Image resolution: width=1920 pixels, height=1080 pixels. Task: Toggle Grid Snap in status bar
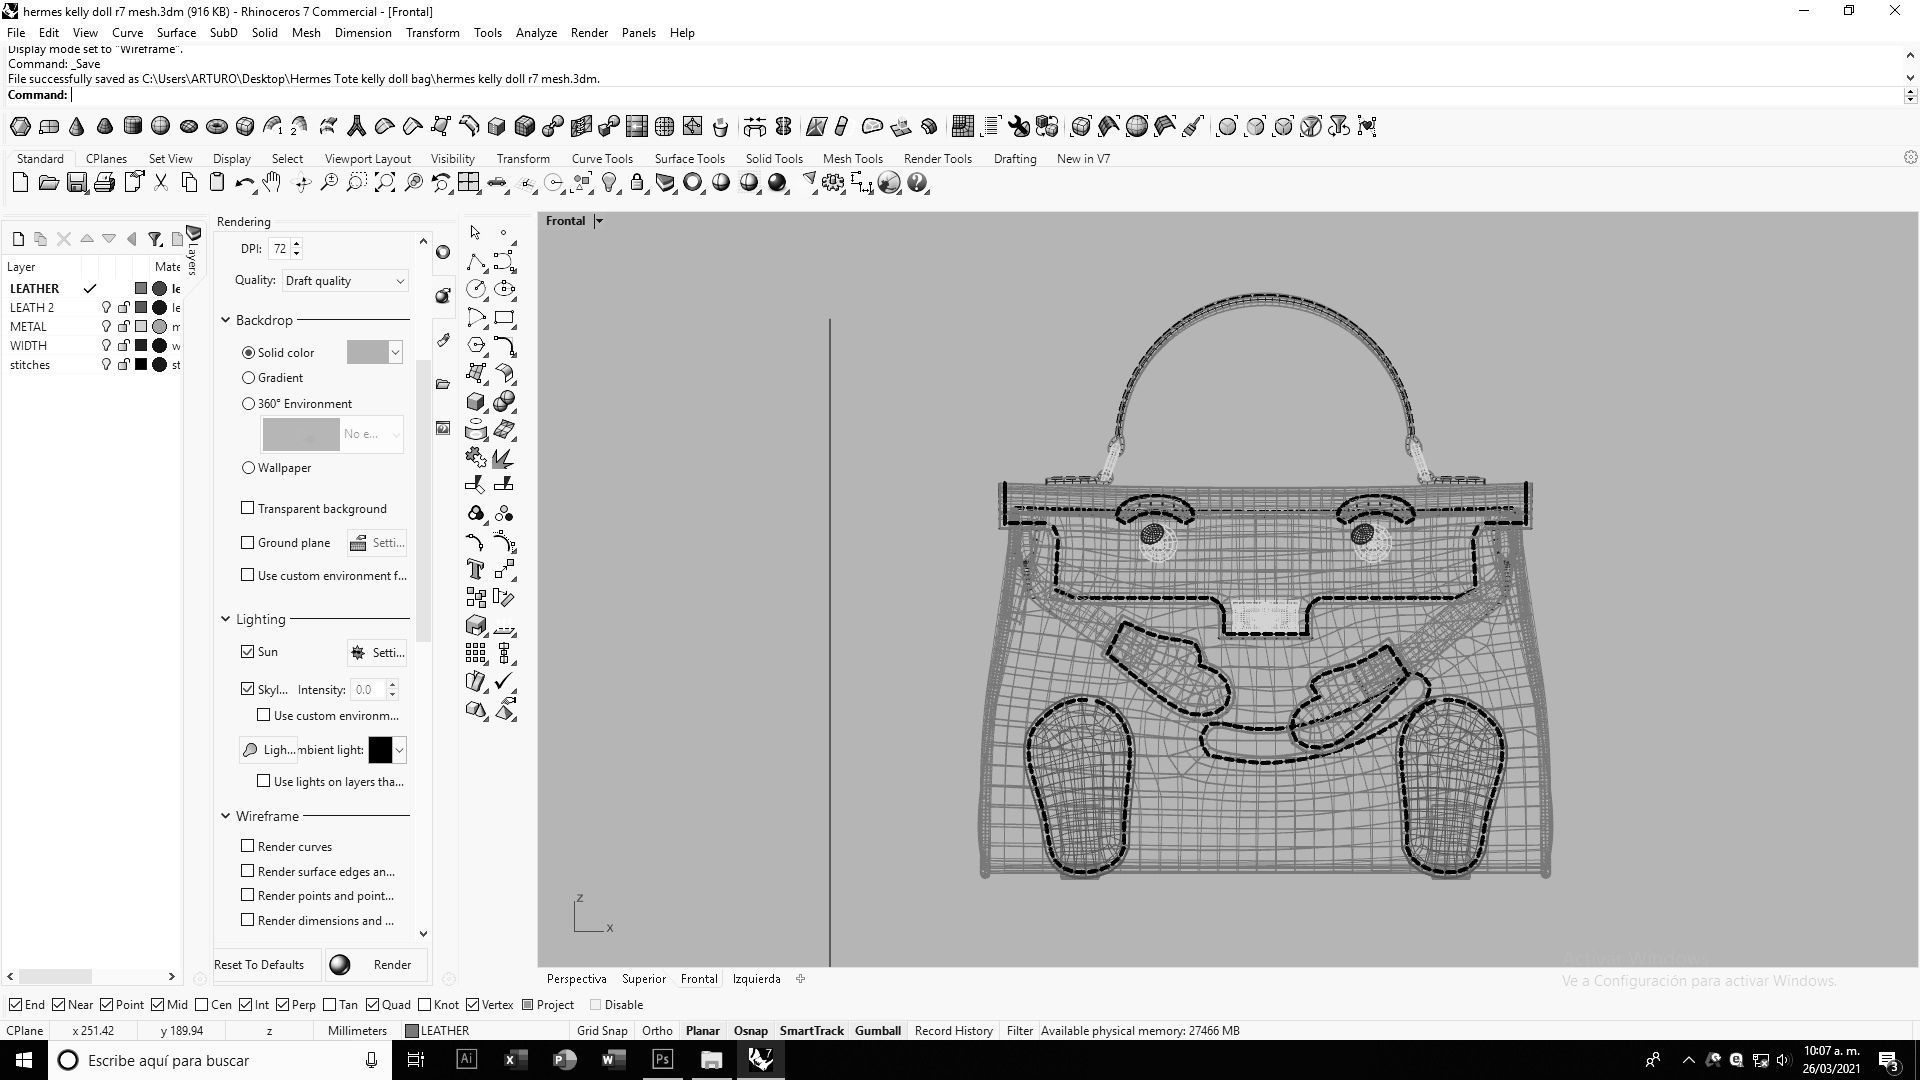(x=602, y=1031)
